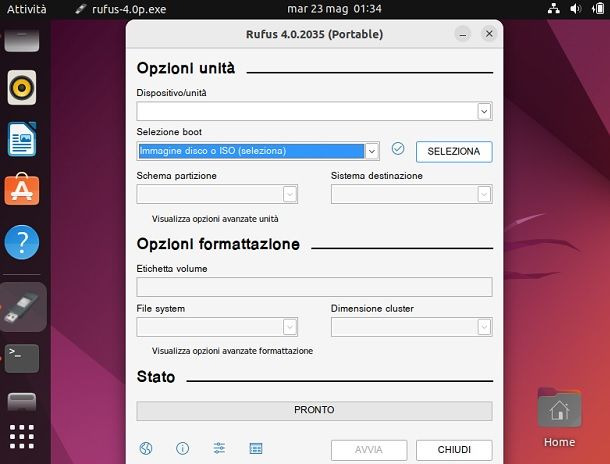610x464 pixels.
Task: Open the Terminal from the dock
Action: pos(22,358)
